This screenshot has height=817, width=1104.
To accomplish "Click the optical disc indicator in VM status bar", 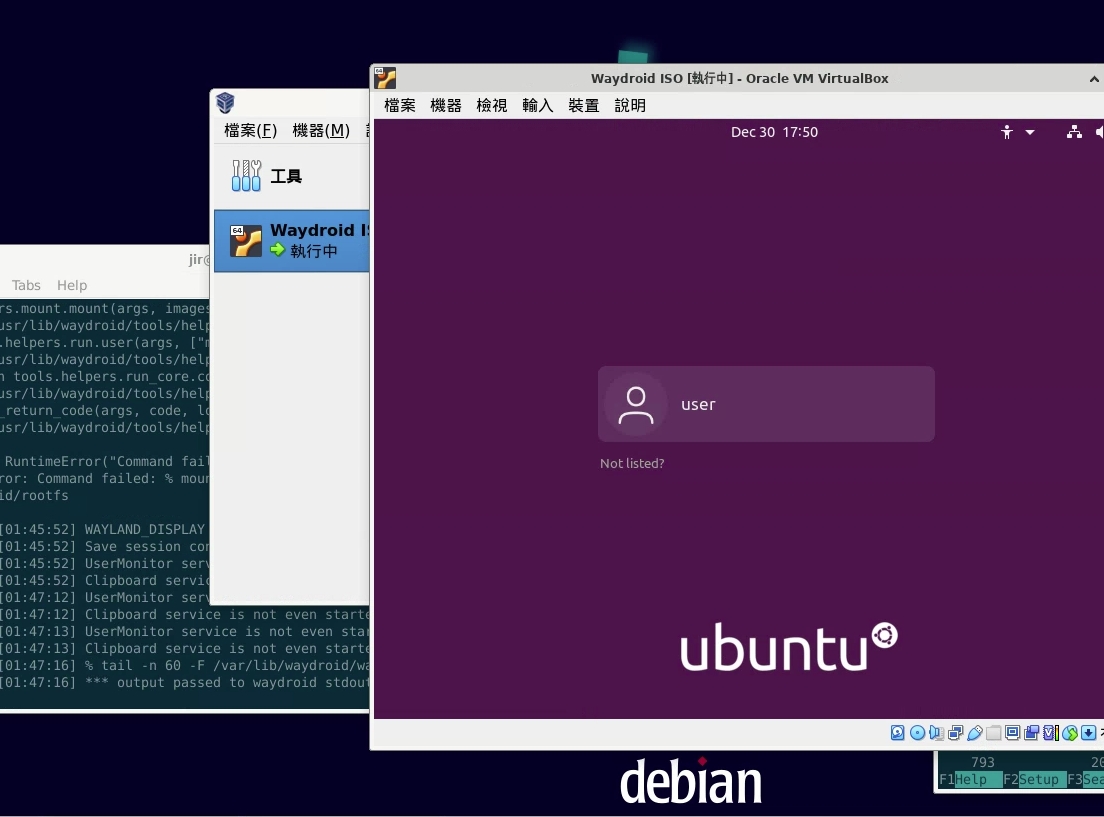I will click(x=917, y=733).
